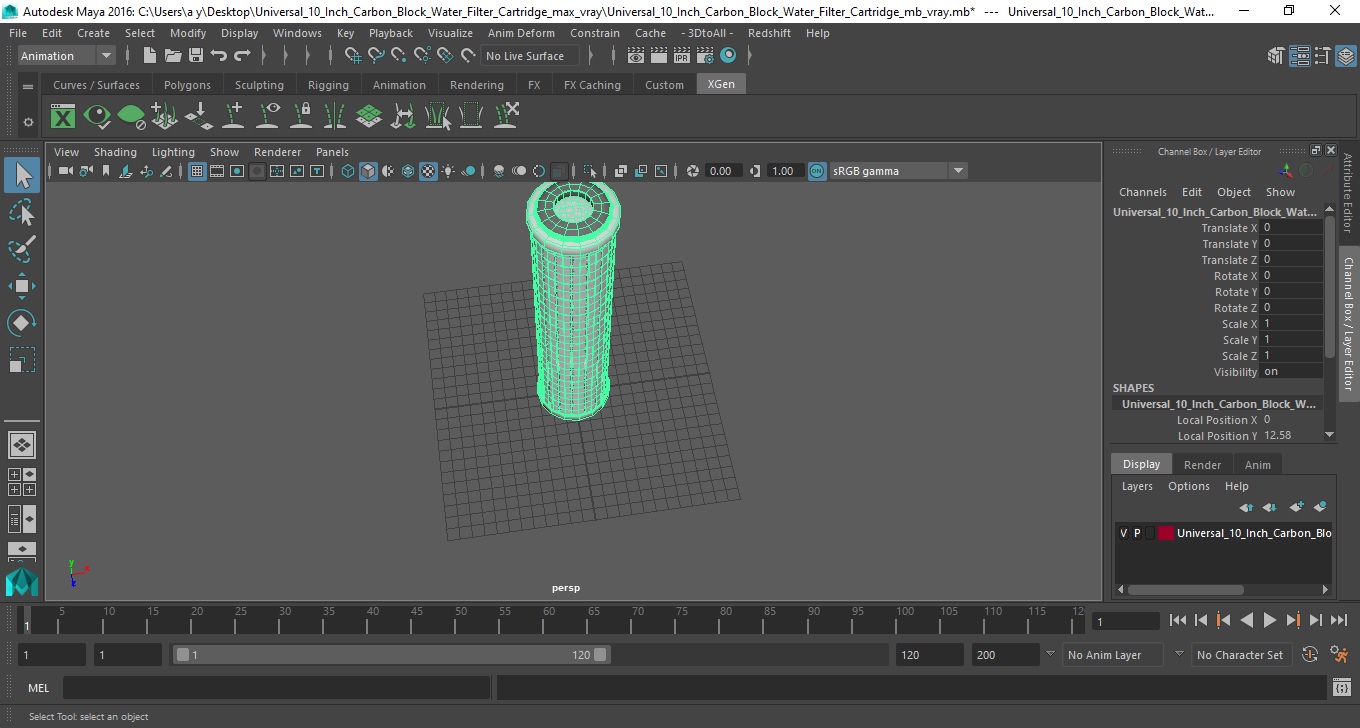The image size is (1360, 728).
Task: Open Render Settings clapperboard gear icon
Action: [x=705, y=56]
